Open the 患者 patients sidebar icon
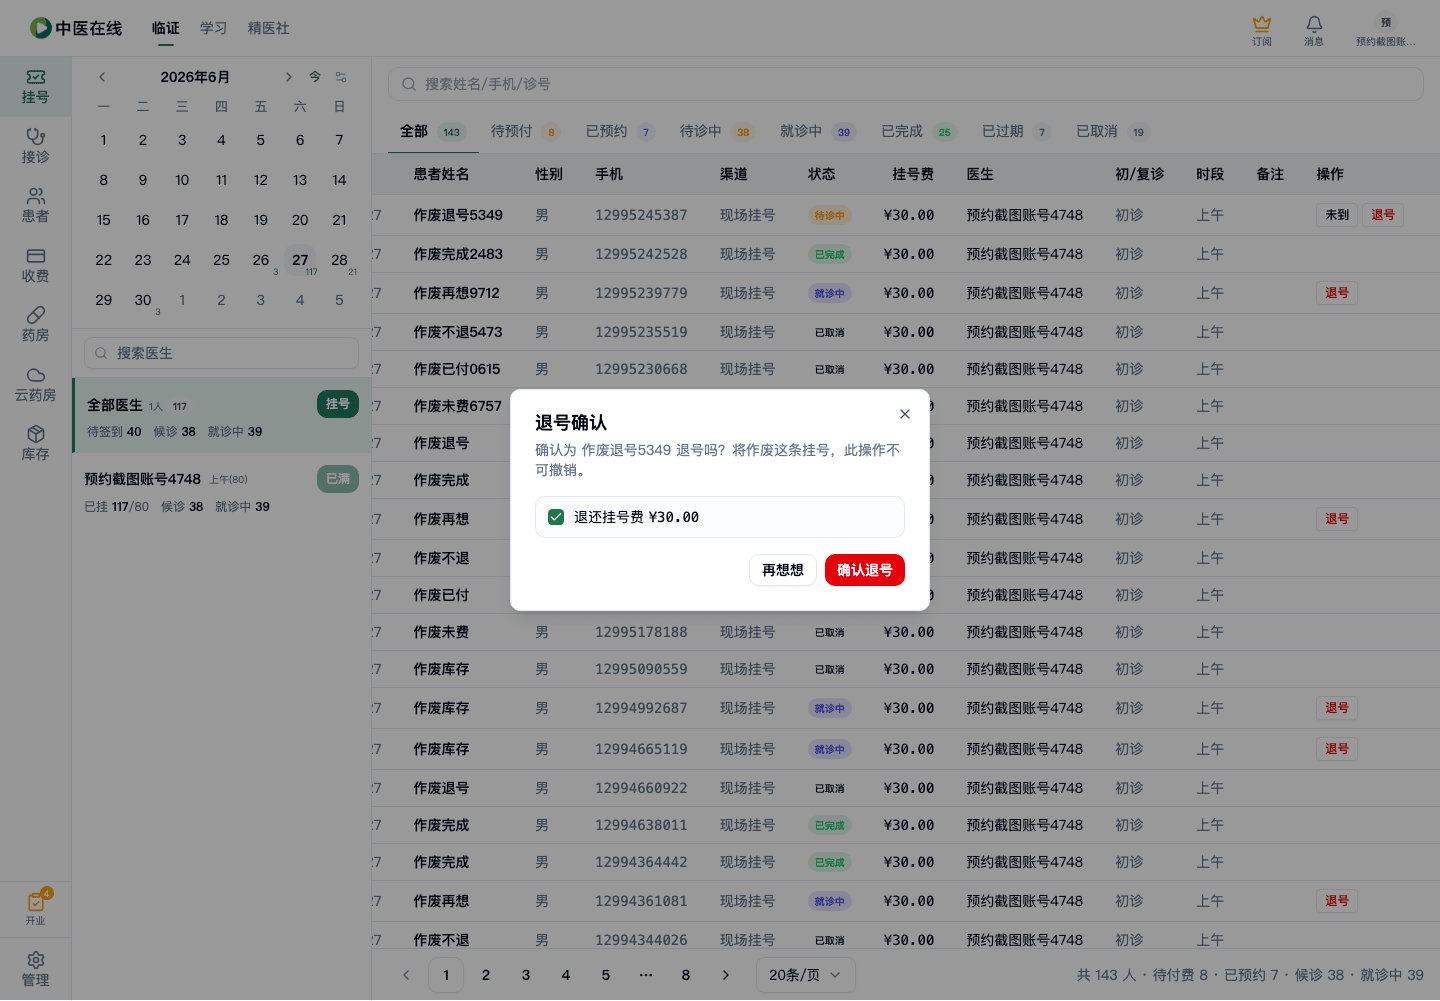Screen dimensions: 1440x1001 [x=35, y=206]
